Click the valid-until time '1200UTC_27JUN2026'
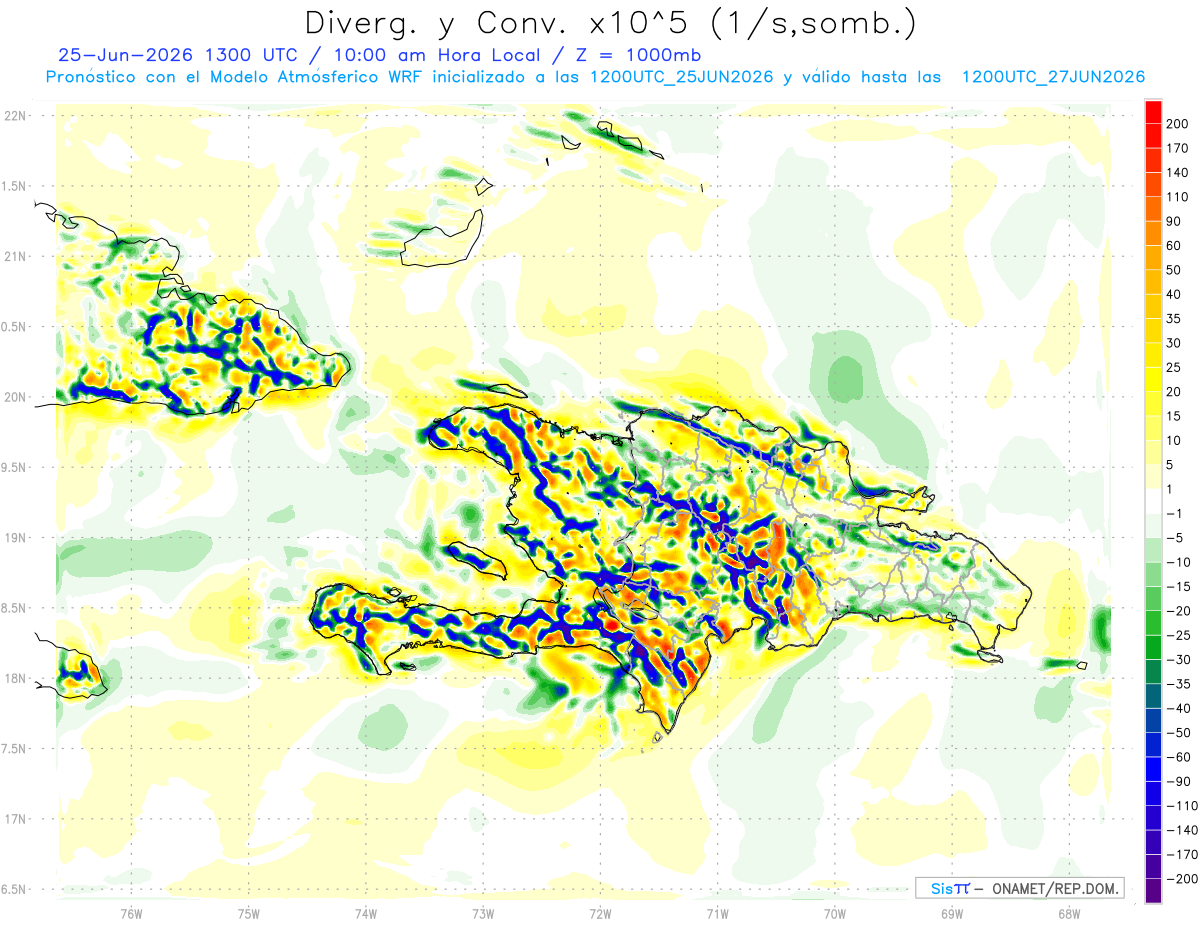The width and height of the screenshot is (1200, 927). click(x=1053, y=77)
